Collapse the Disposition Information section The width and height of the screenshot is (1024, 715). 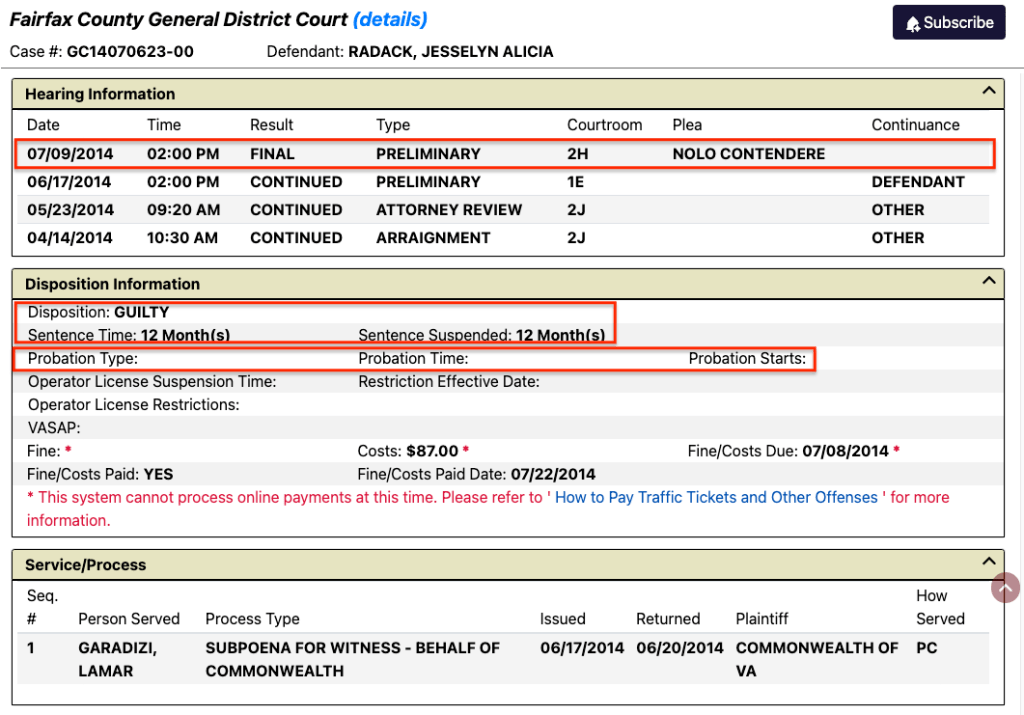[x=989, y=281]
